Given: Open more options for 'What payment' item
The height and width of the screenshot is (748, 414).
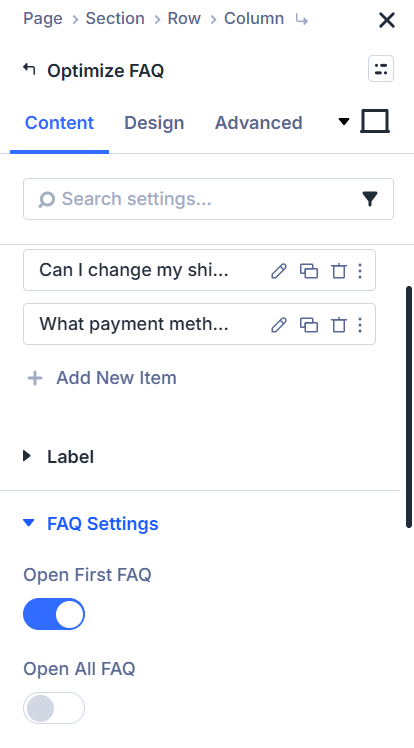Looking at the screenshot, I should (x=360, y=325).
